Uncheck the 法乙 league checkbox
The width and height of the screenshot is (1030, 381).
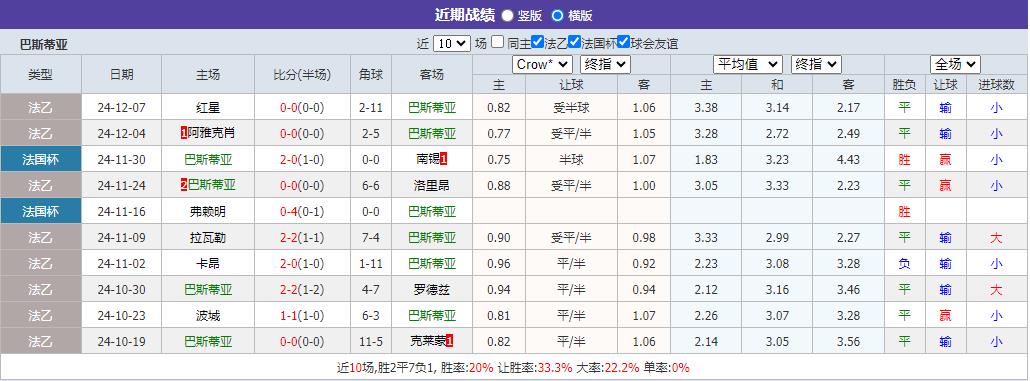pyautogui.click(x=537, y=43)
